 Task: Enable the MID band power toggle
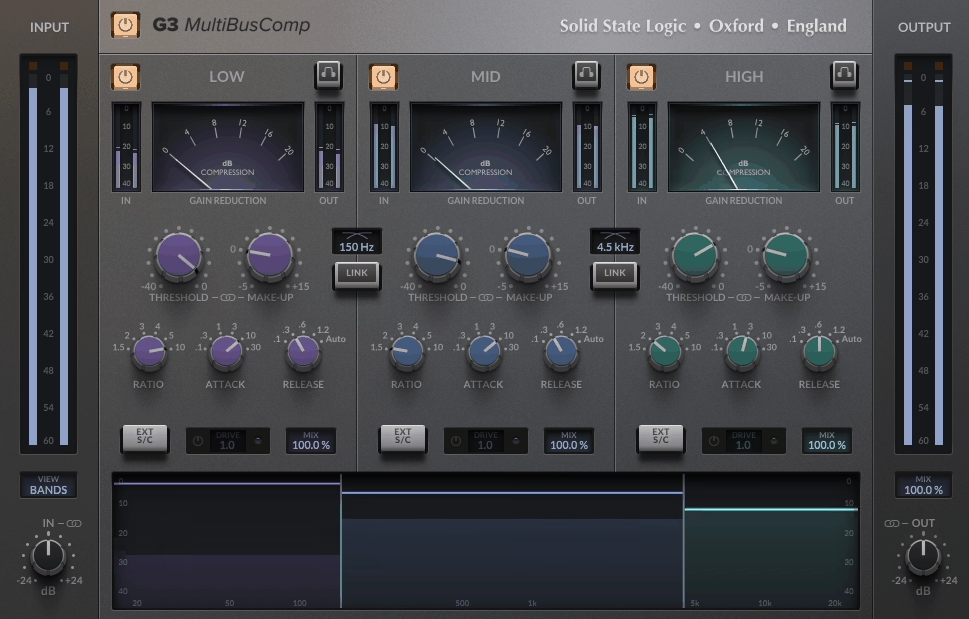tap(383, 76)
